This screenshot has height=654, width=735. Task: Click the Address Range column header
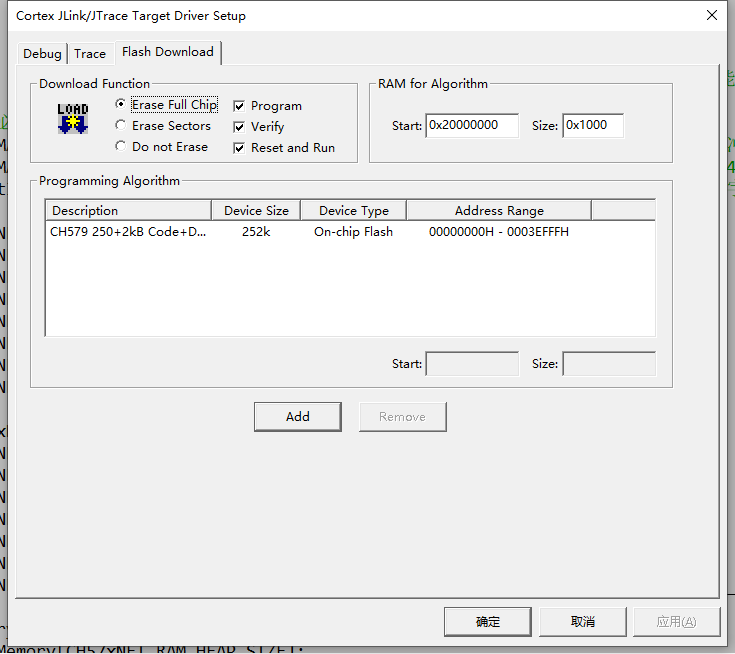coord(498,211)
